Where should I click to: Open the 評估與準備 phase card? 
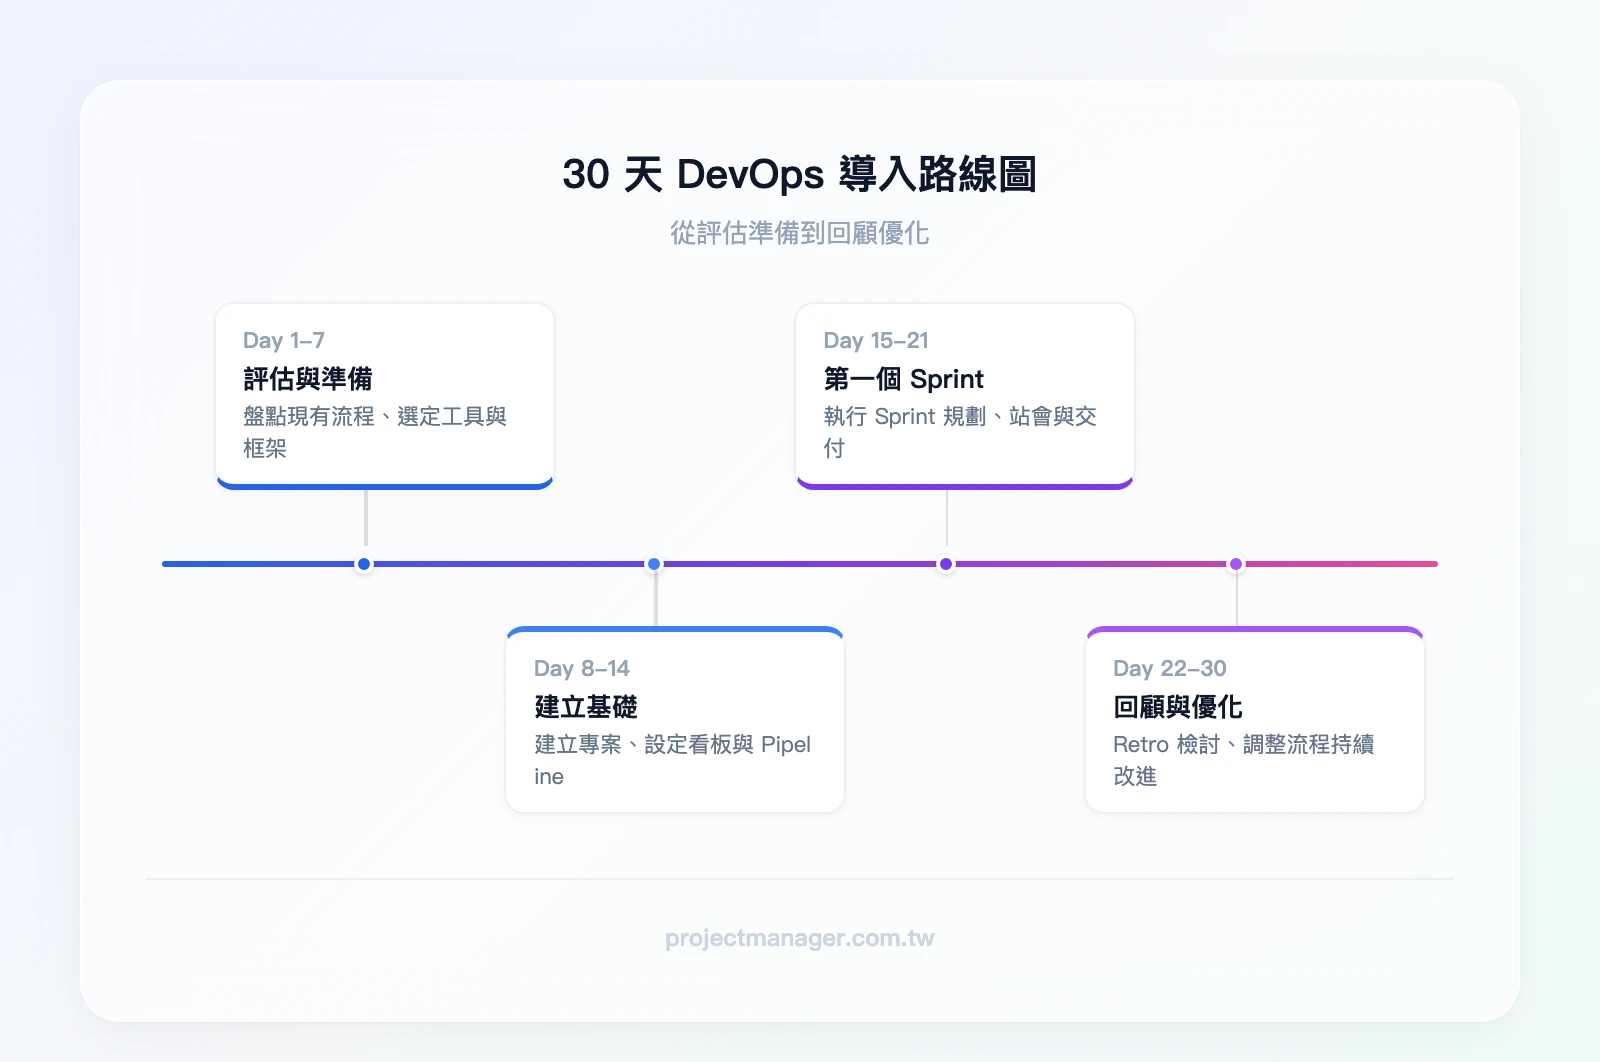(x=385, y=396)
